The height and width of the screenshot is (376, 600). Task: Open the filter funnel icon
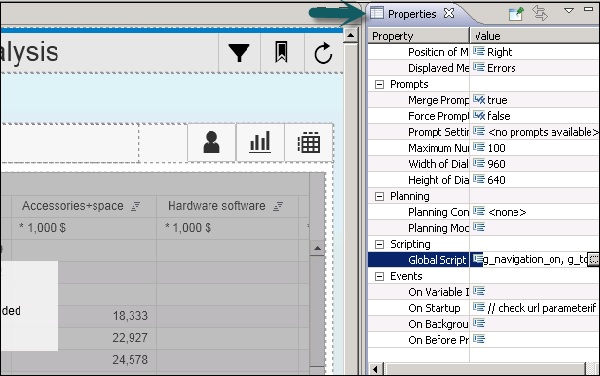tap(239, 52)
